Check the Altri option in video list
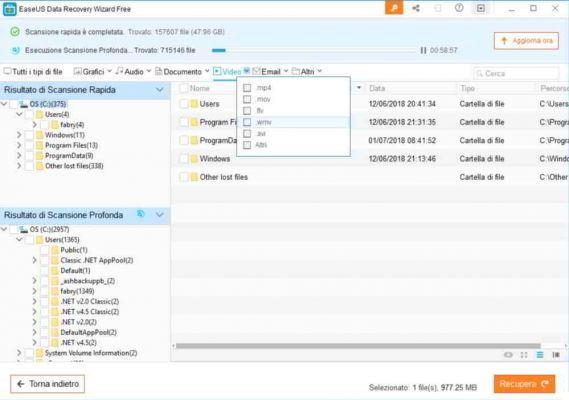Screen dimensions: 569x400 pyautogui.click(x=247, y=145)
